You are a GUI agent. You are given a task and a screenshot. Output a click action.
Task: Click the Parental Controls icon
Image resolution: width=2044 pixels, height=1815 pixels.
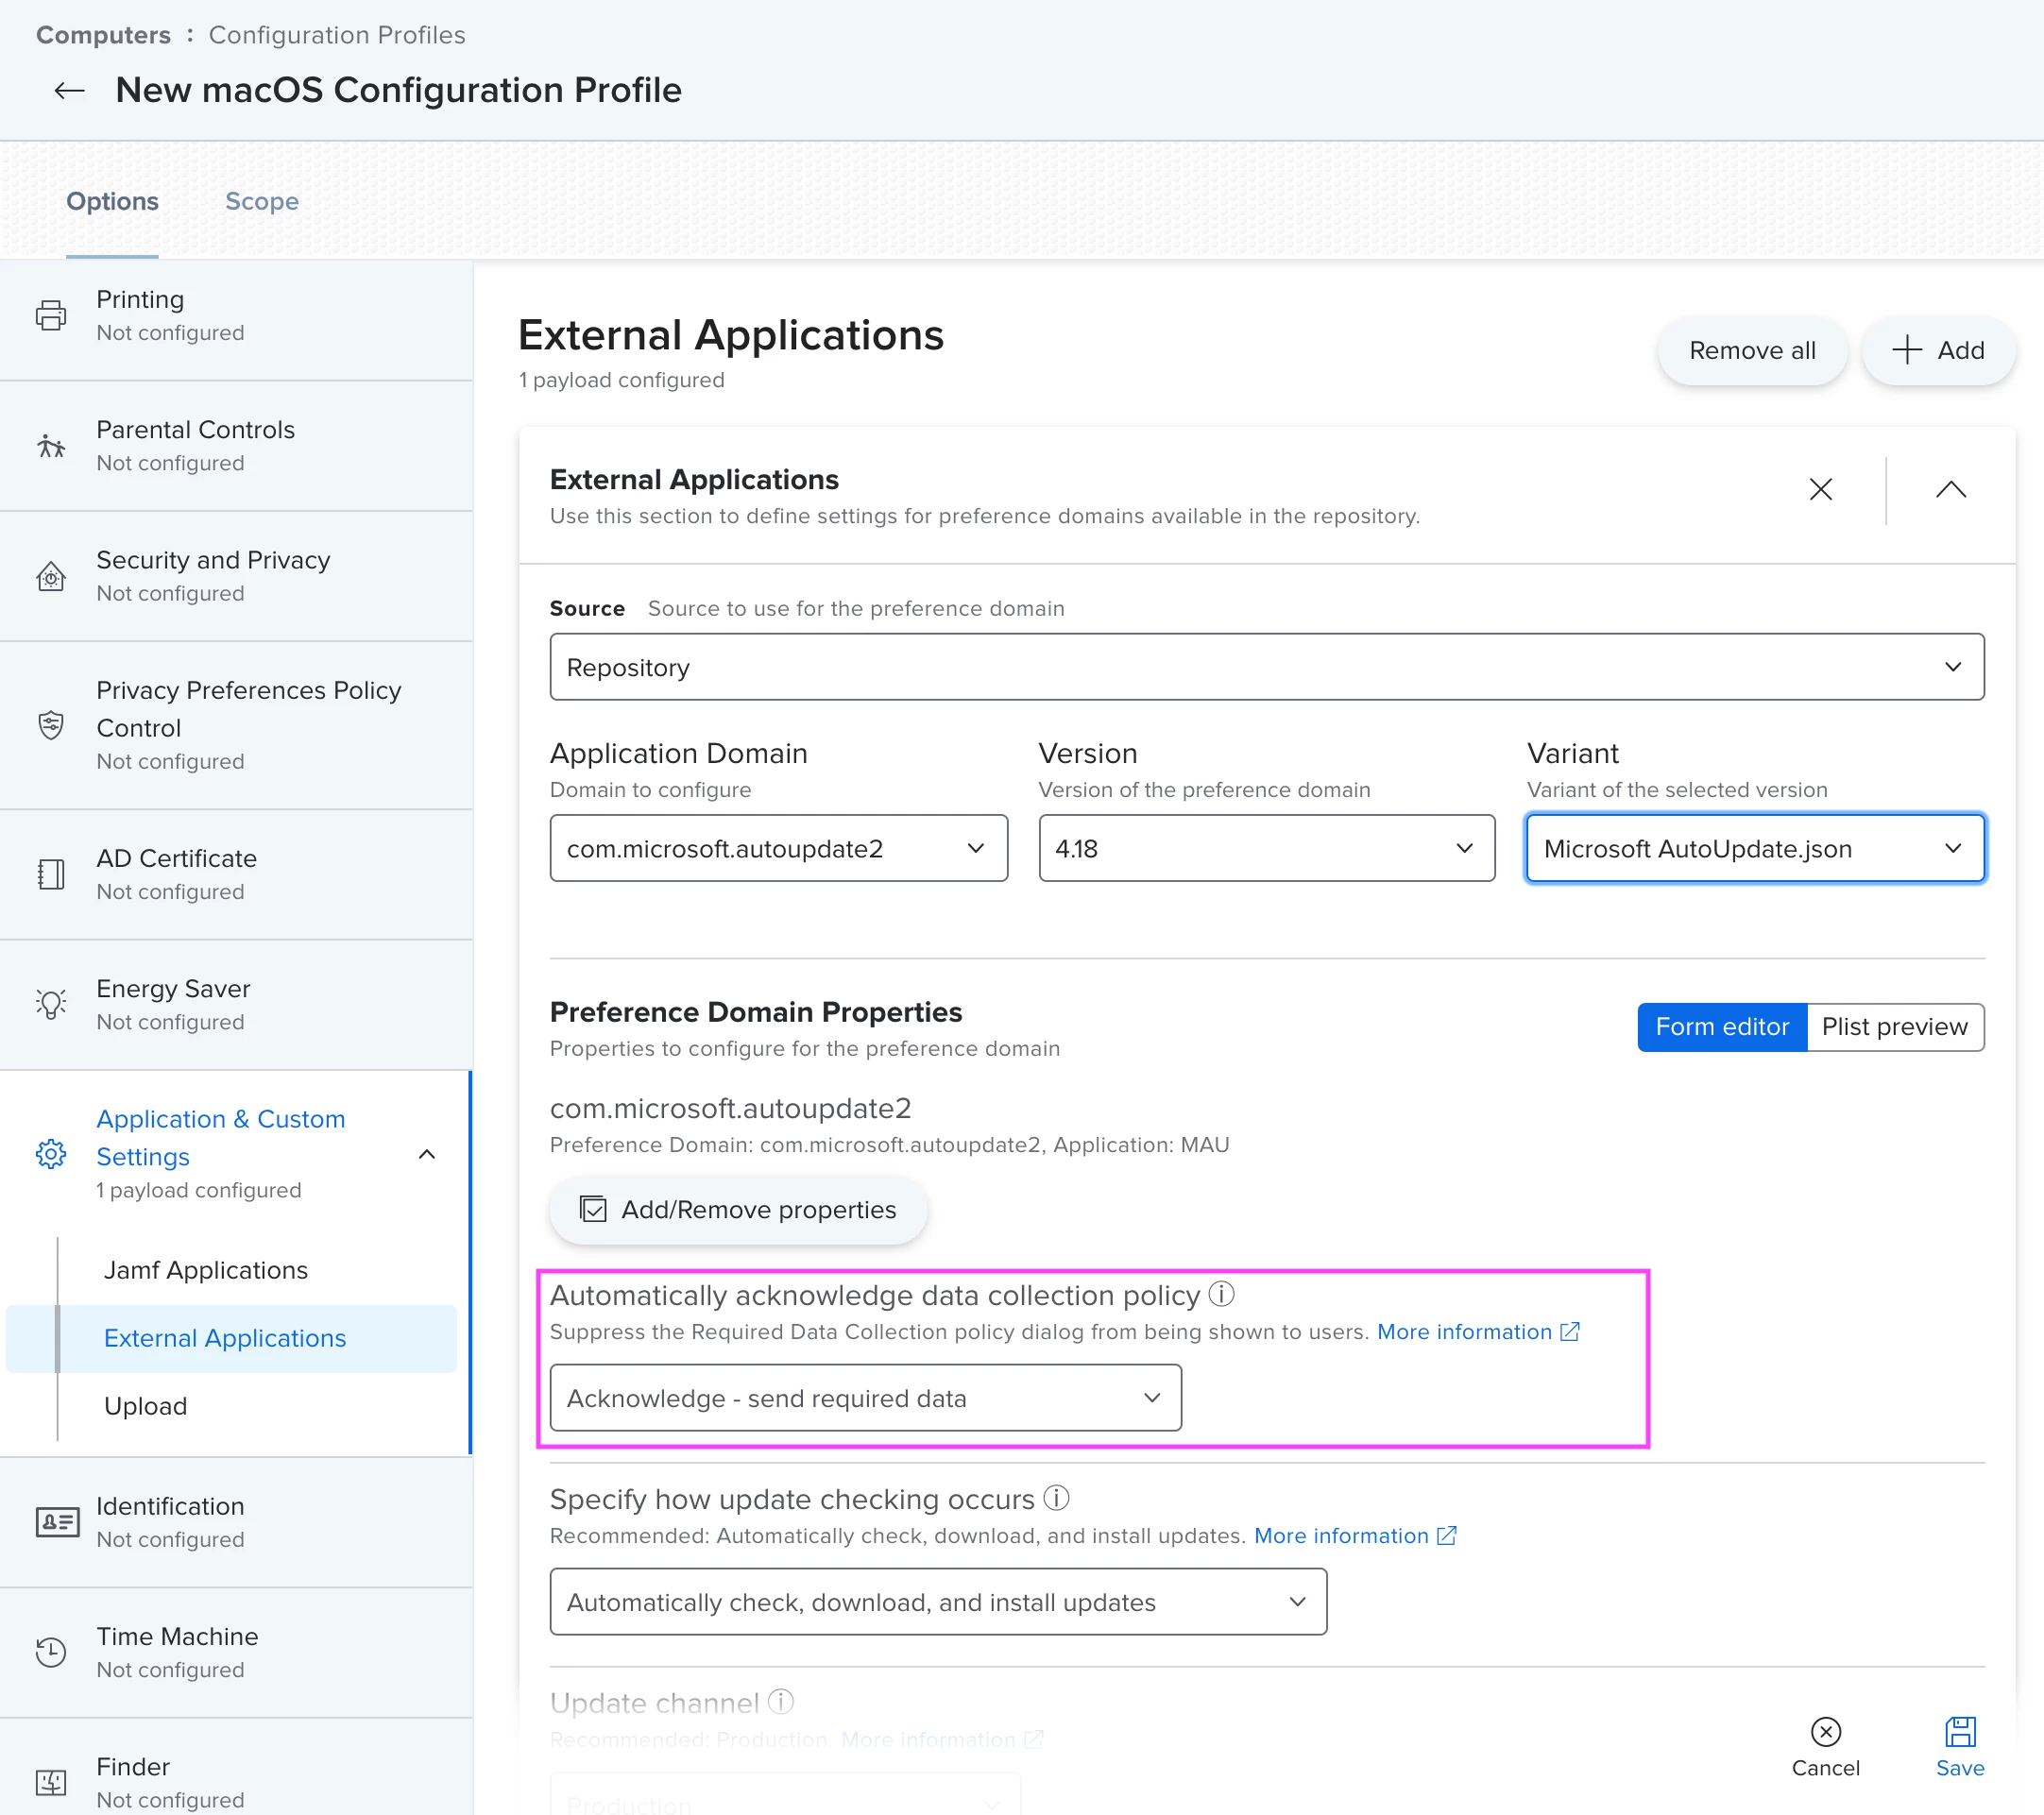pos(51,445)
